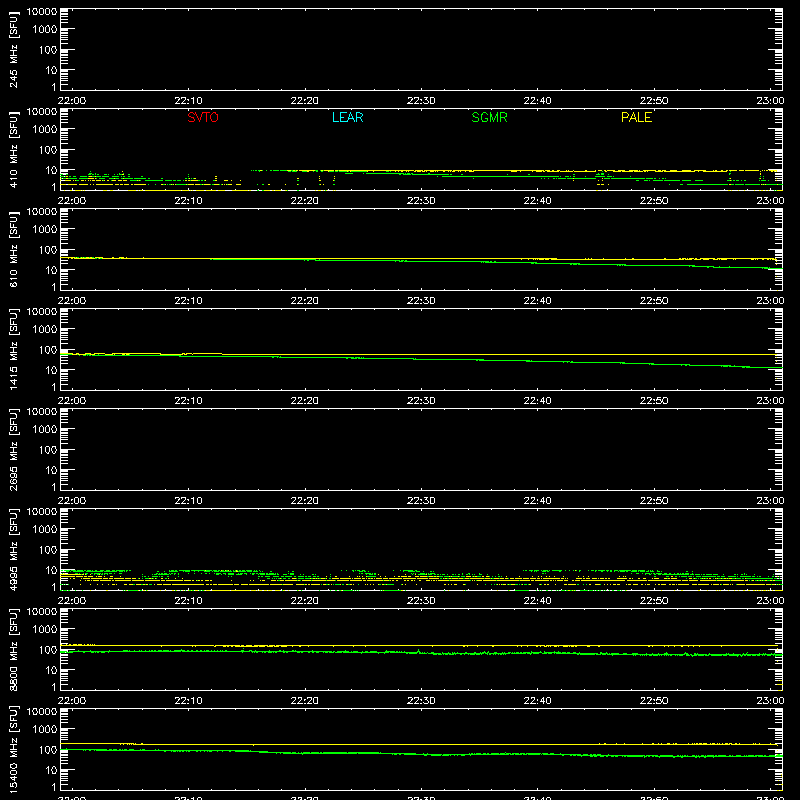The image size is (800, 800).
Task: Click the green SGMR station legend label
Action: [x=489, y=117]
